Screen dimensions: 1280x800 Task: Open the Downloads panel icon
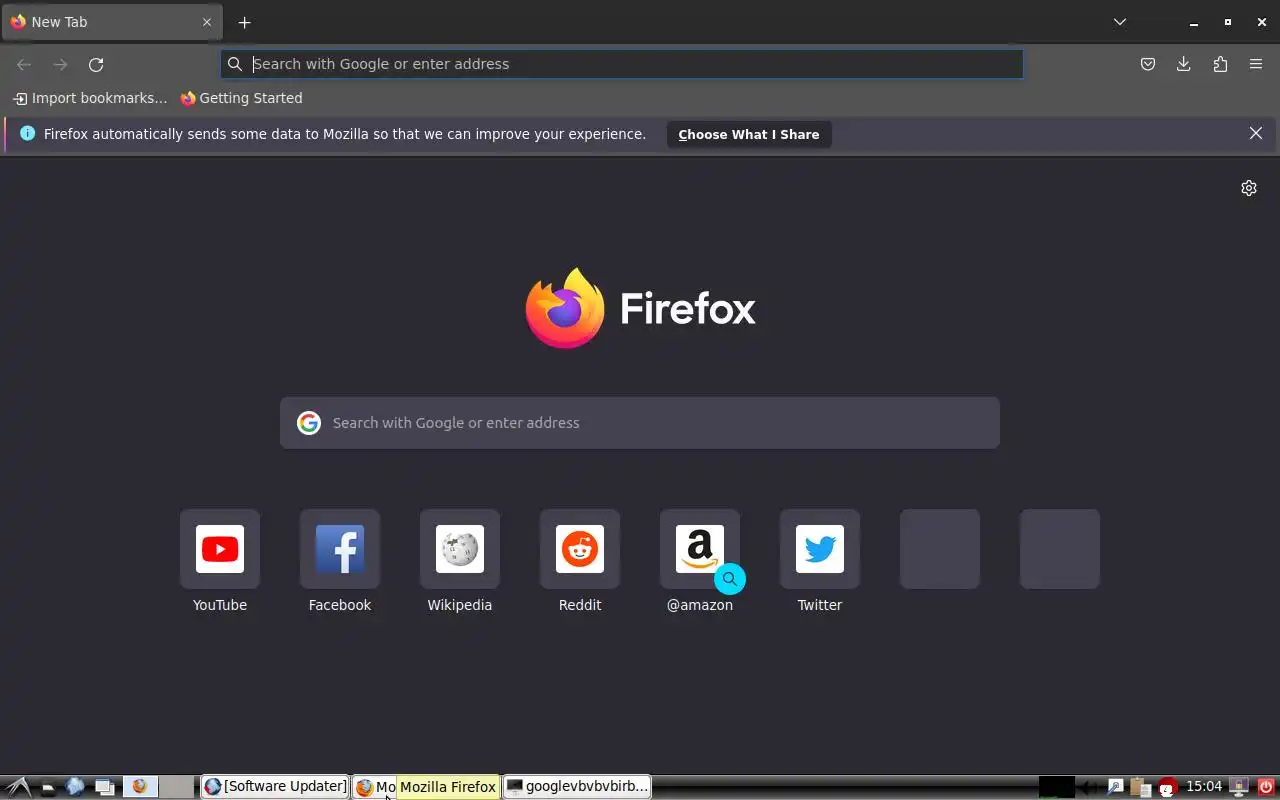click(x=1184, y=64)
